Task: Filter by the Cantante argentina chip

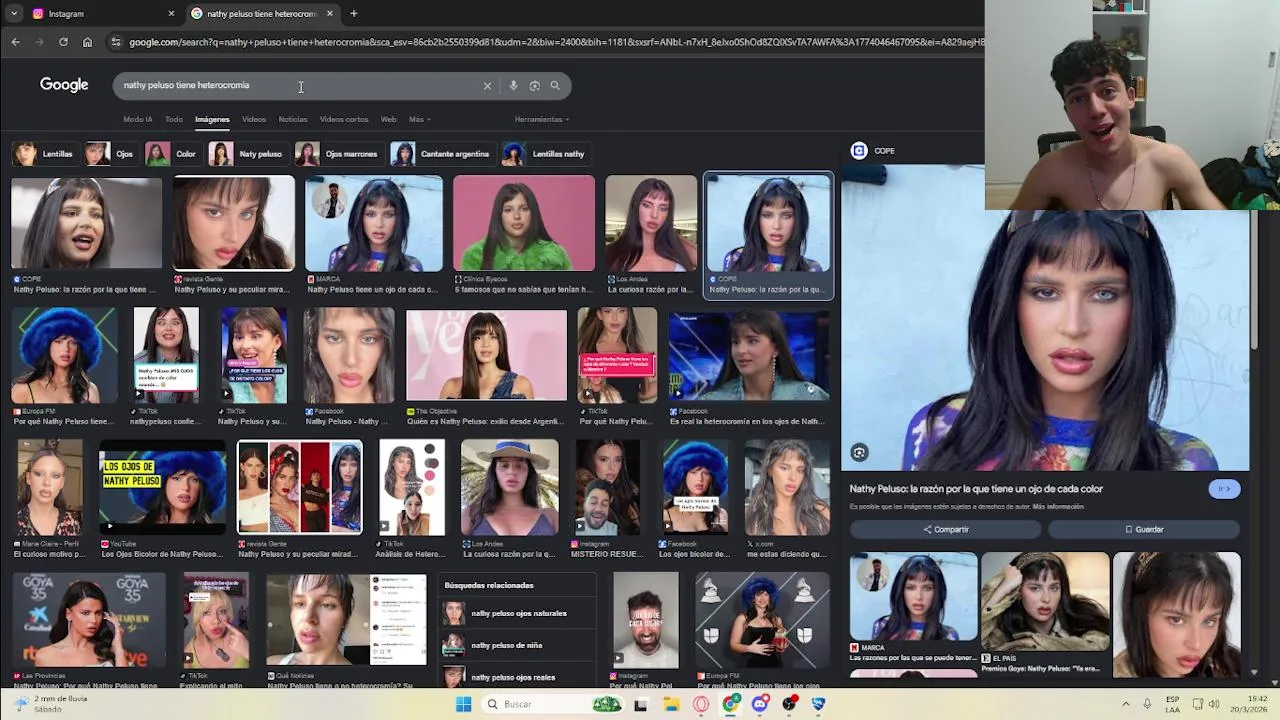Action: pos(442,154)
